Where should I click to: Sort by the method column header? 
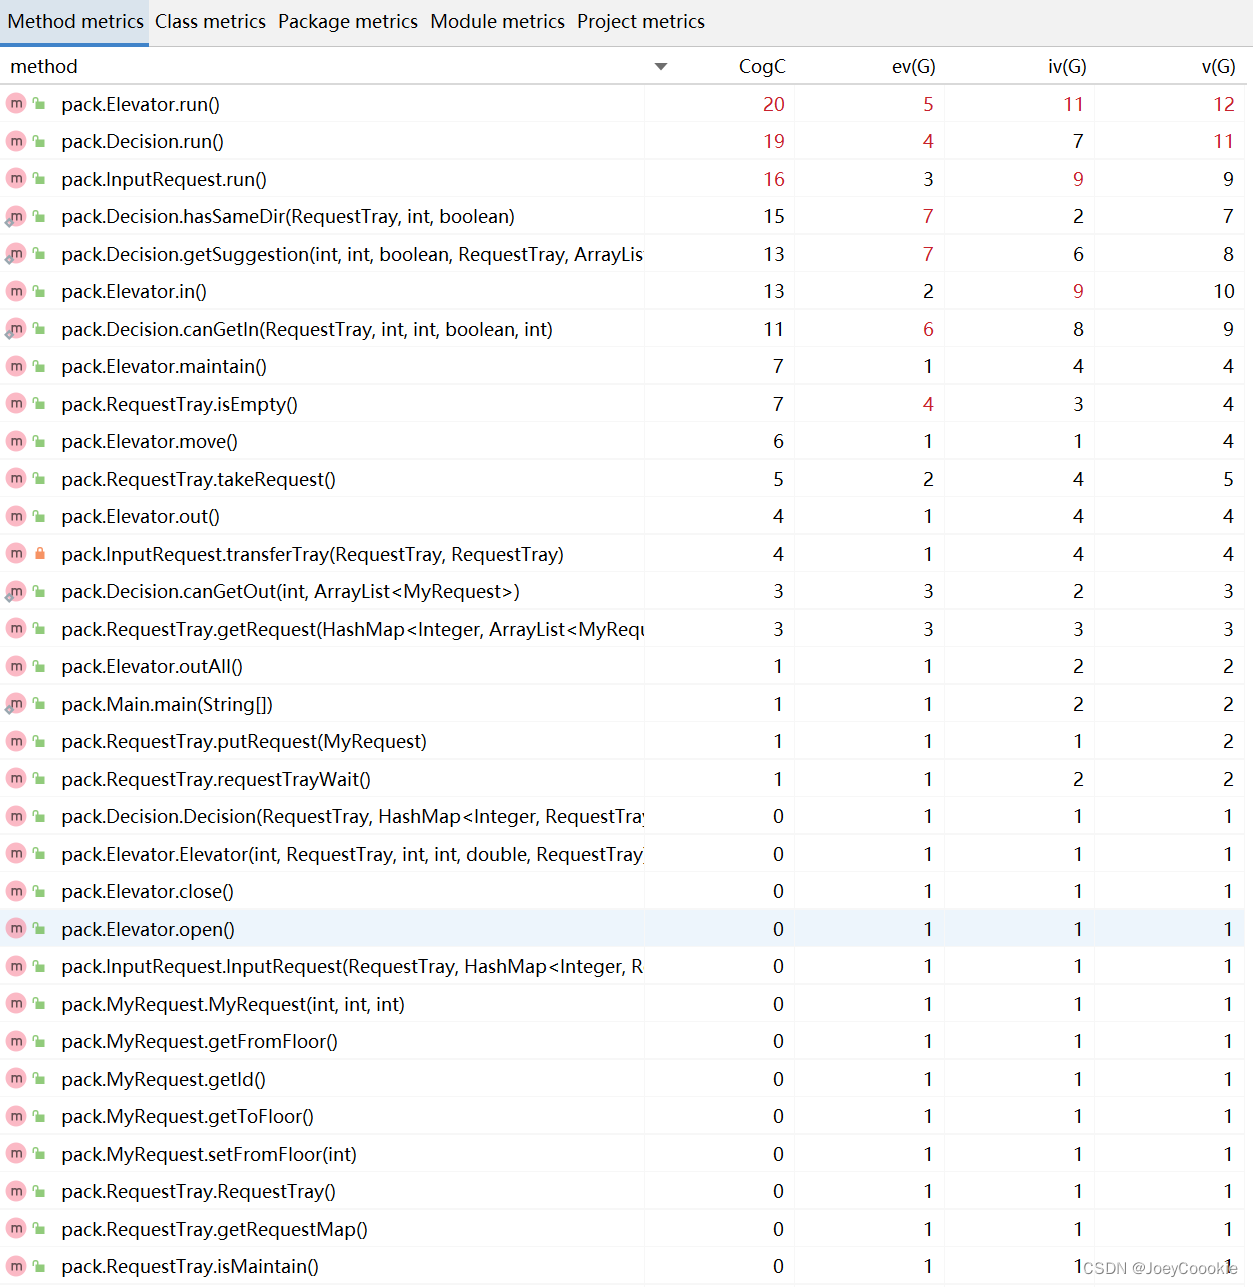pyautogui.click(x=44, y=66)
